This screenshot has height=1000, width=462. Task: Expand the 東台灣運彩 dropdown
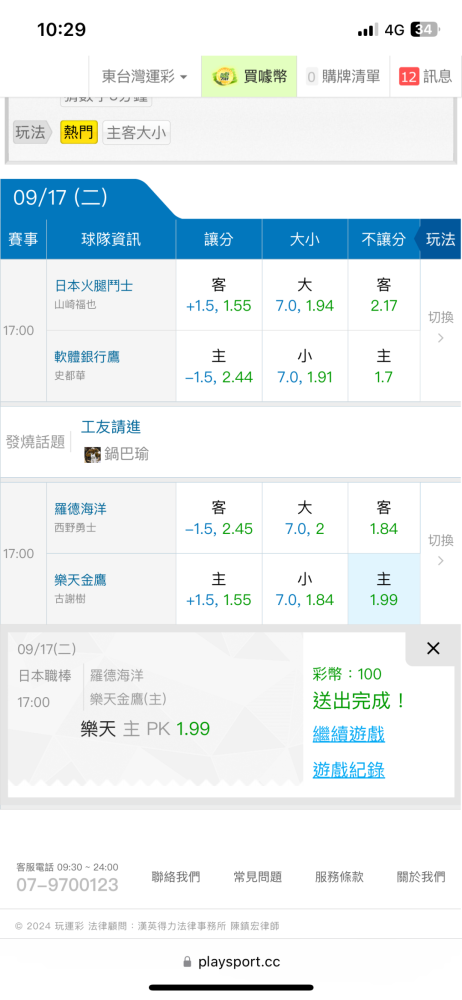pos(145,77)
